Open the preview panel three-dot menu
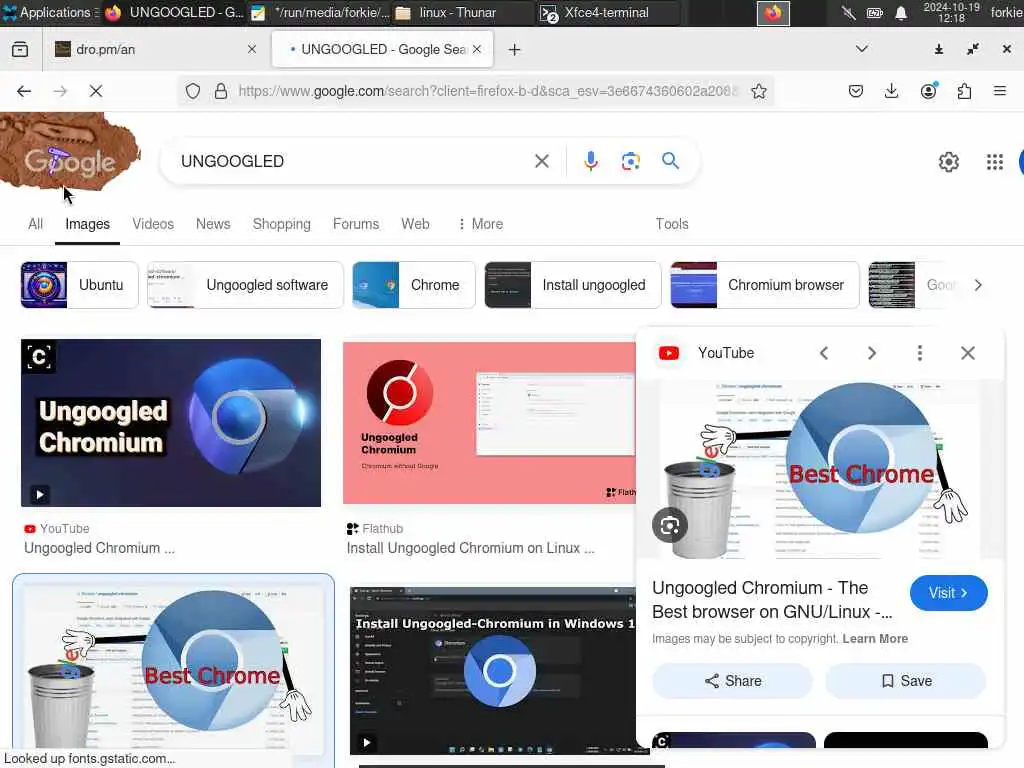This screenshot has width=1024, height=768. (x=920, y=353)
